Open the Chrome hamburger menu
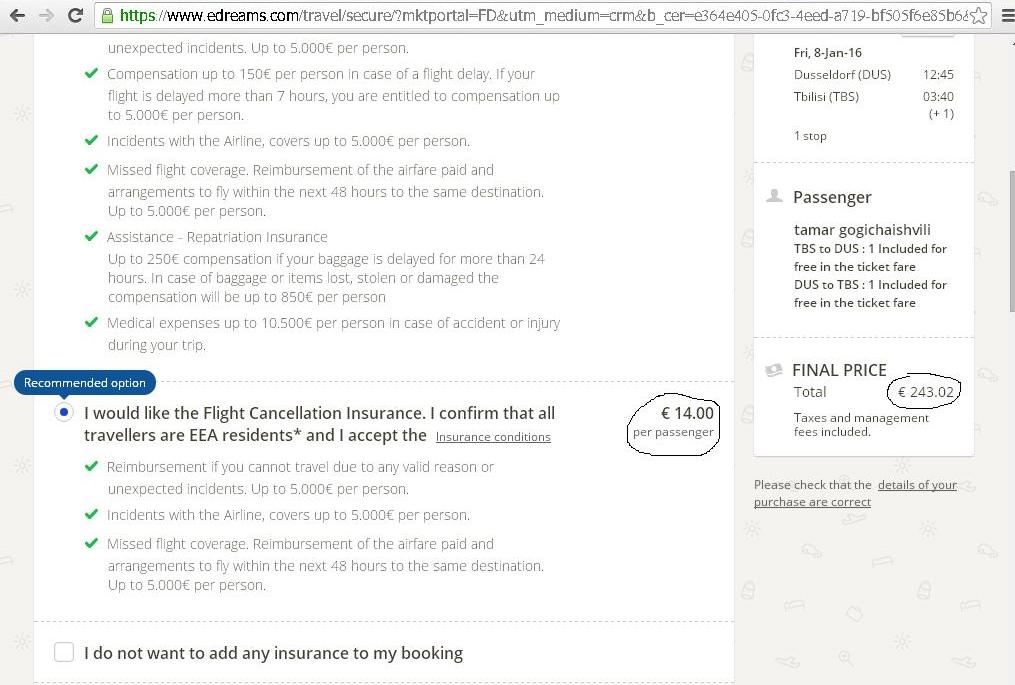Viewport: 1015px width, 685px height. tap(1002, 16)
